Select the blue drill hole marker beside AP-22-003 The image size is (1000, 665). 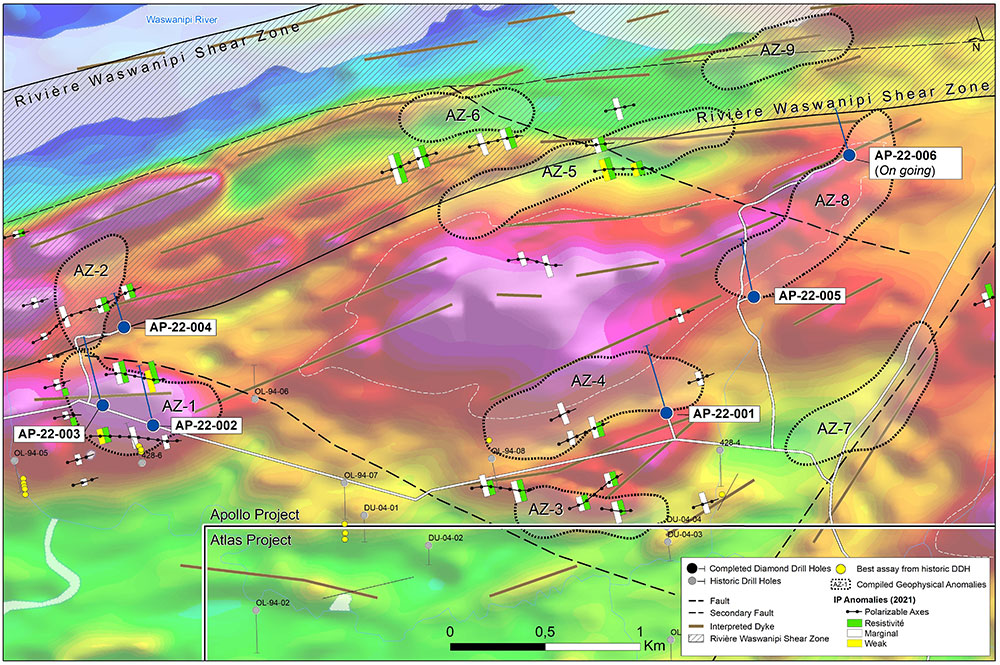click(103, 405)
